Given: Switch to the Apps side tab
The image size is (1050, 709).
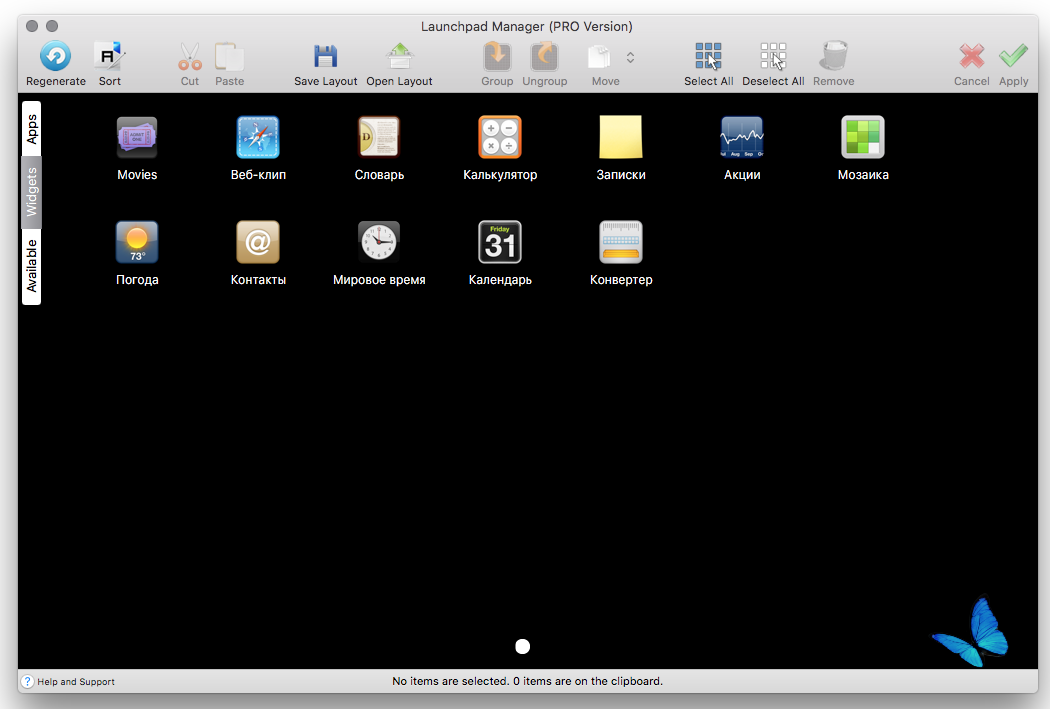Looking at the screenshot, I should click(31, 129).
